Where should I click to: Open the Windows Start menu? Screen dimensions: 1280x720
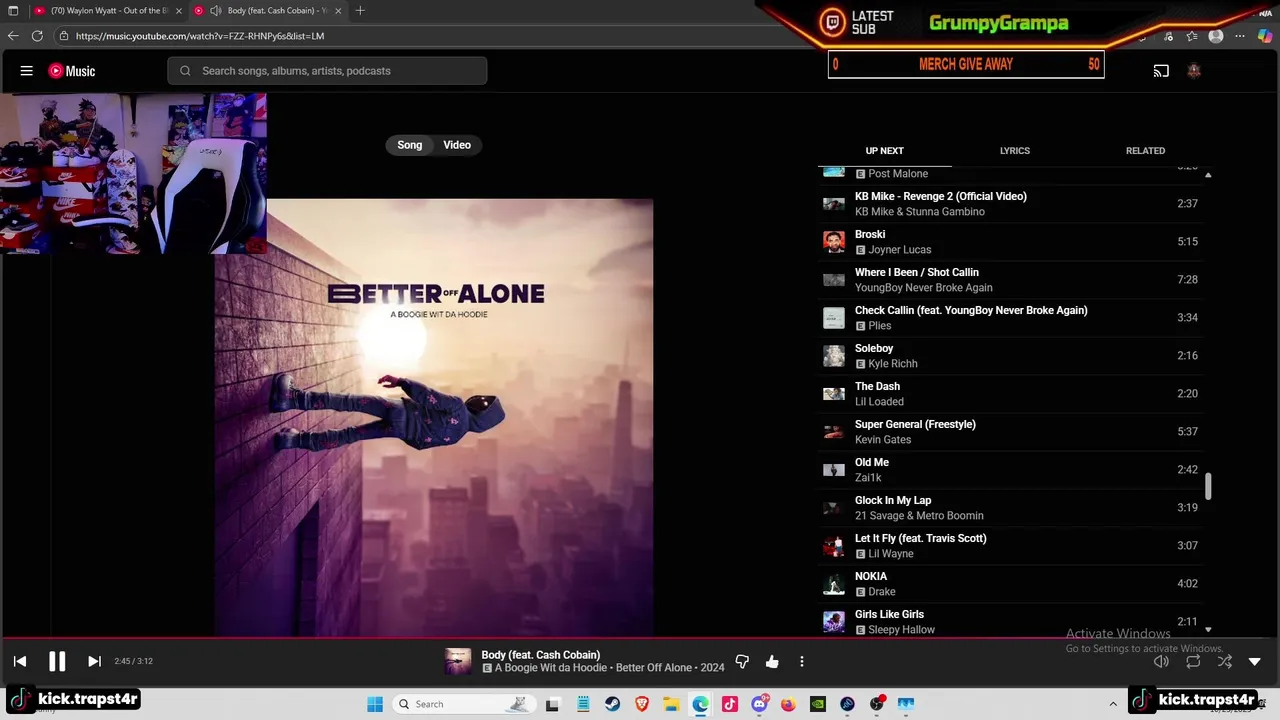click(375, 704)
